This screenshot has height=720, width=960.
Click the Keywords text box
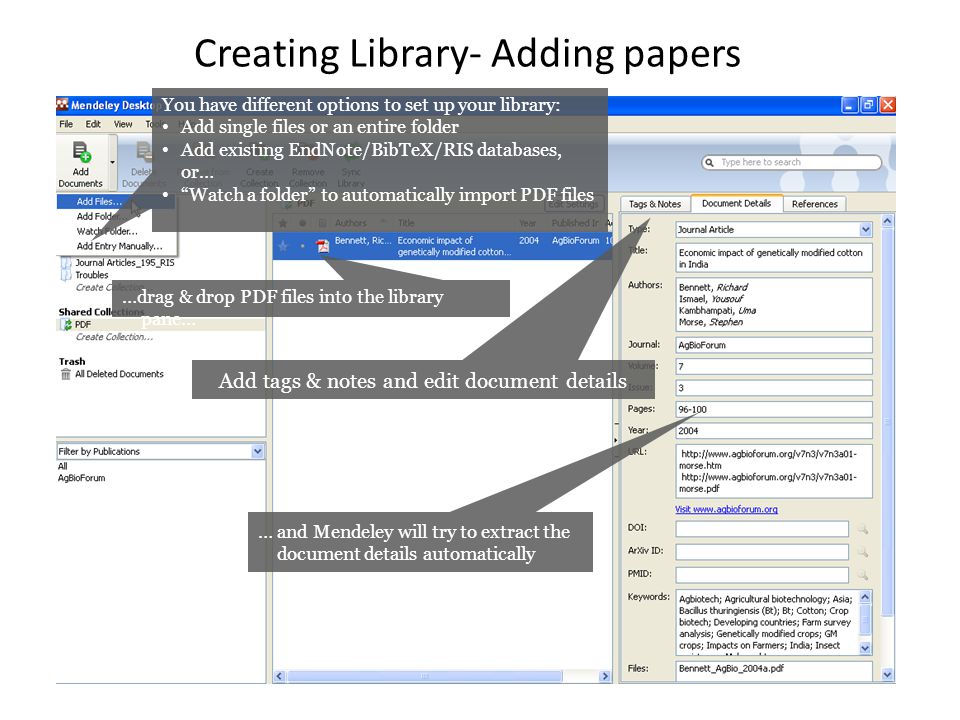(x=767, y=623)
